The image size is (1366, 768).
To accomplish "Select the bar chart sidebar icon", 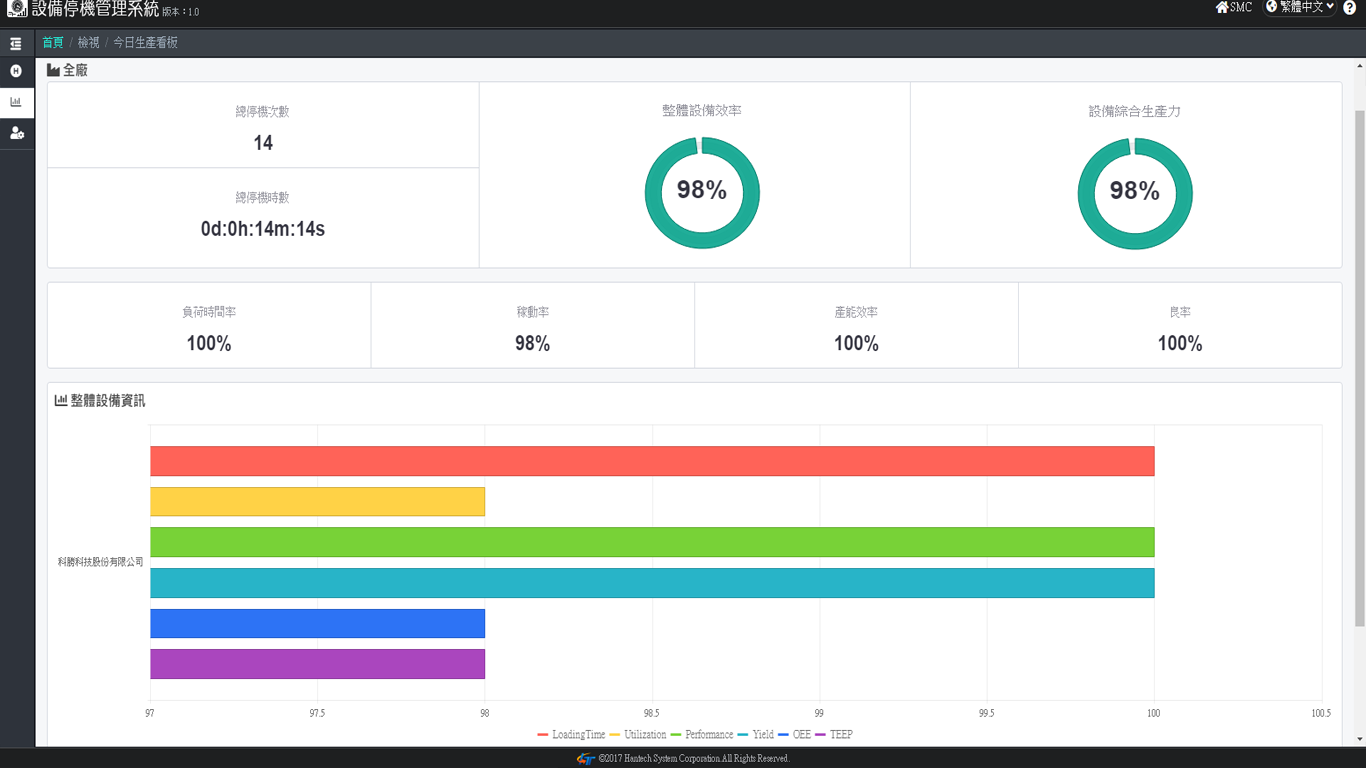I will 16,102.
